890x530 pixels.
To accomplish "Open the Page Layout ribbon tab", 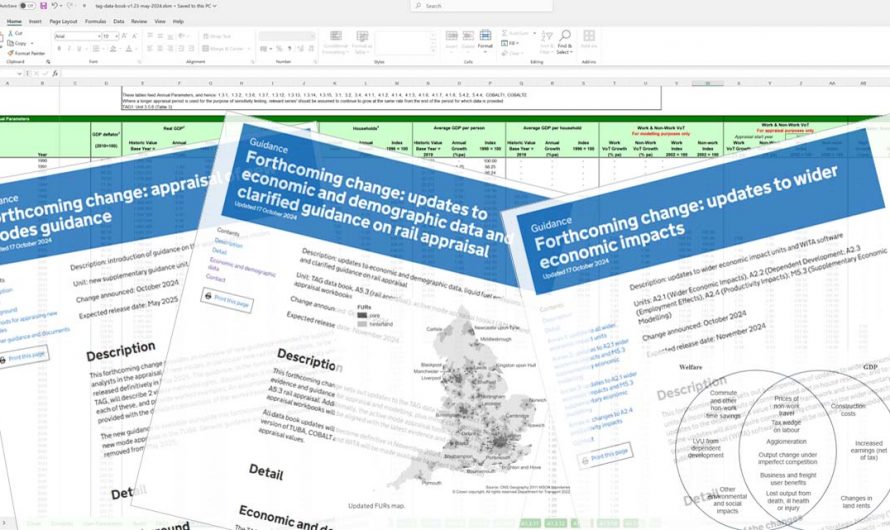I will pos(63,22).
